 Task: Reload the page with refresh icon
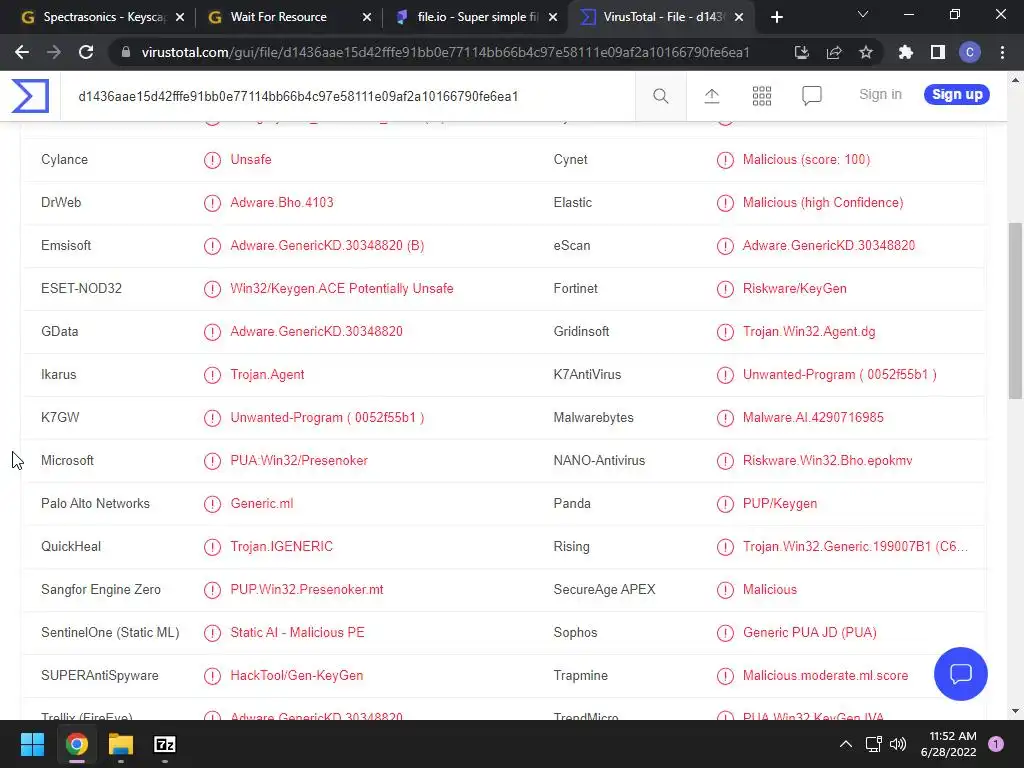[86, 52]
